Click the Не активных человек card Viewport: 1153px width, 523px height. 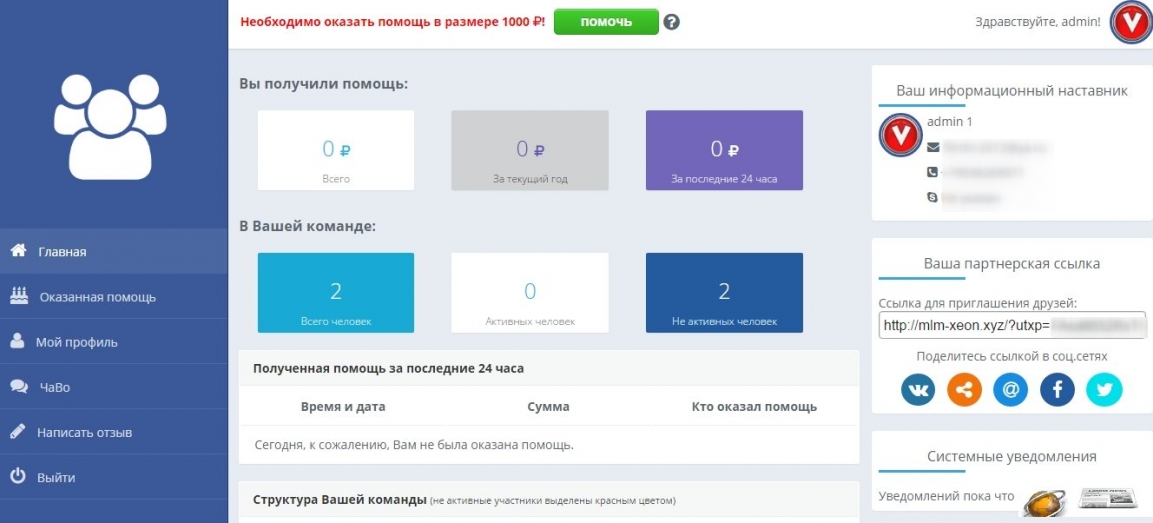pyautogui.click(x=724, y=292)
